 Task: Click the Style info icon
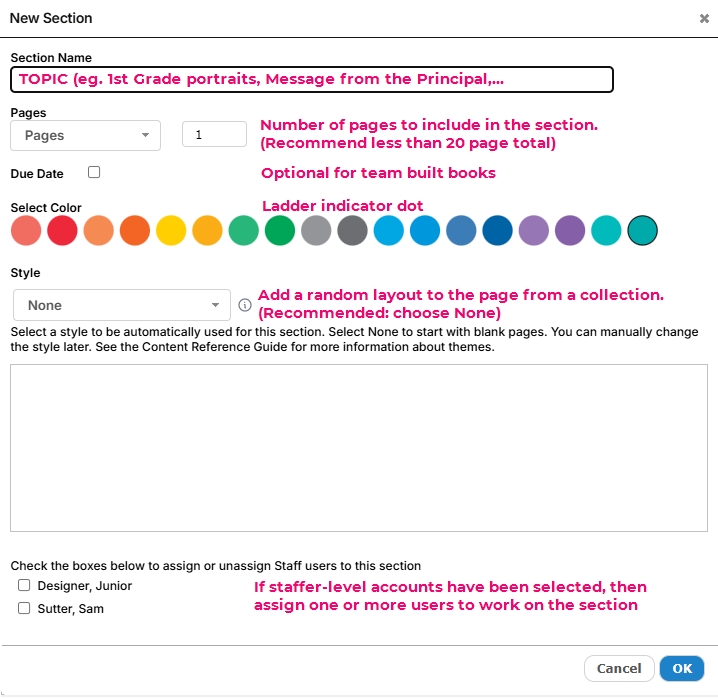(x=245, y=305)
